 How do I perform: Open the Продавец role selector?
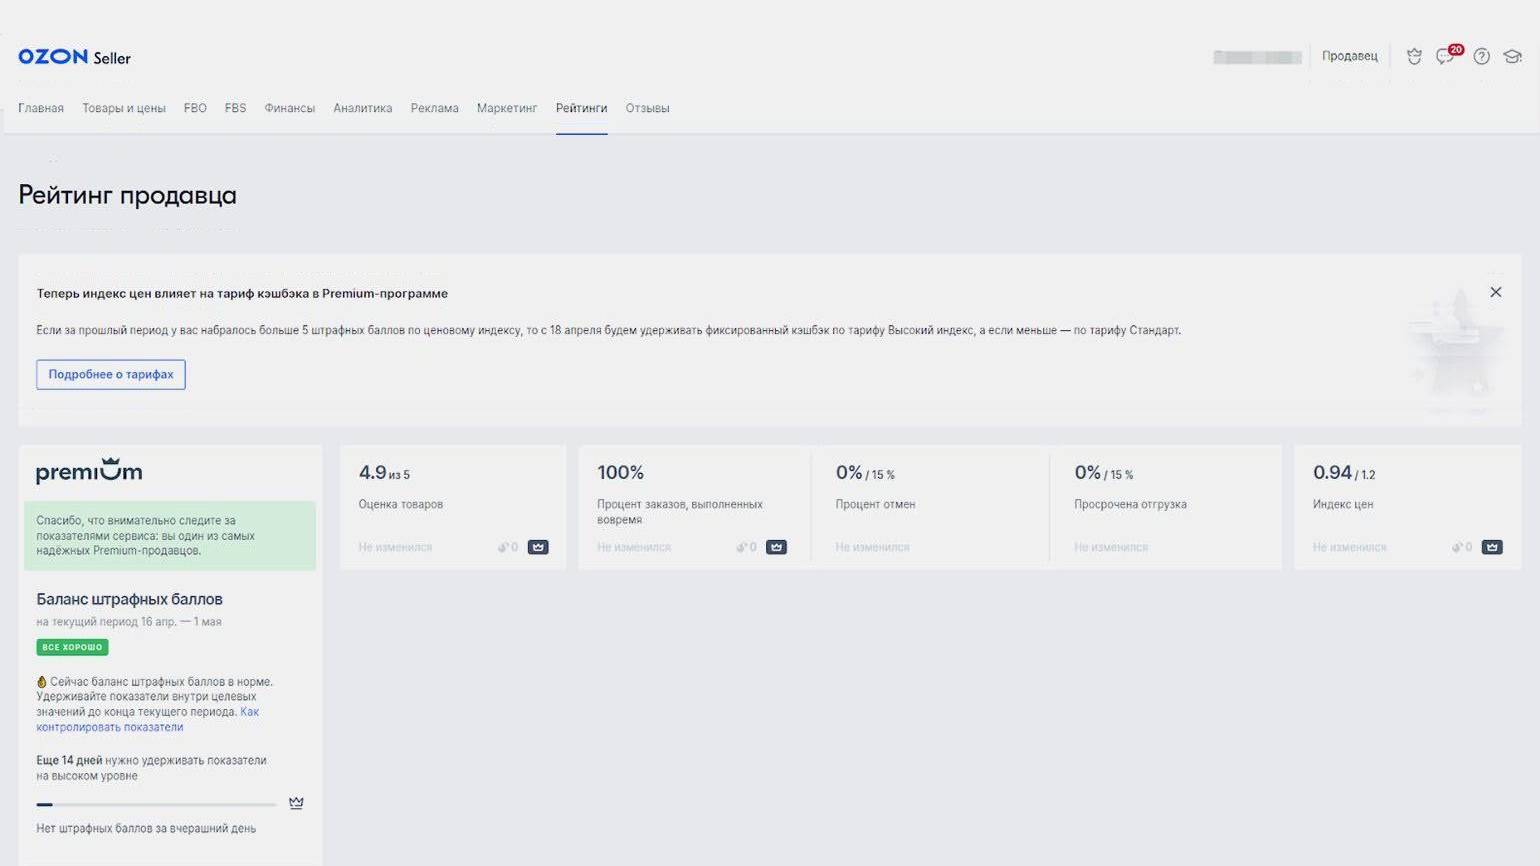click(1349, 56)
